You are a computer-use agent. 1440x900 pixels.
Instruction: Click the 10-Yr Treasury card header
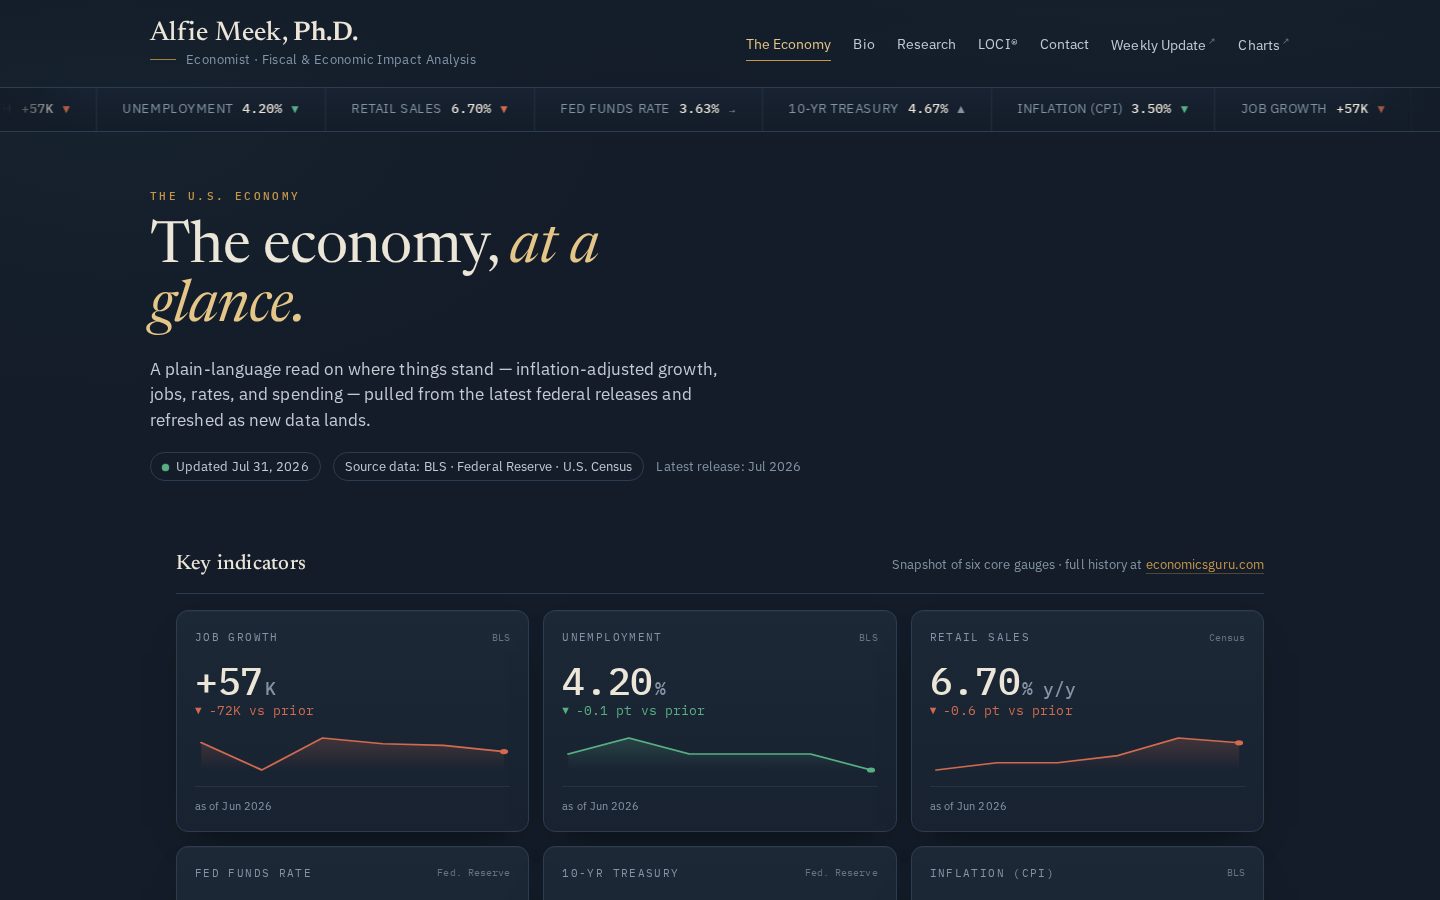coord(720,873)
